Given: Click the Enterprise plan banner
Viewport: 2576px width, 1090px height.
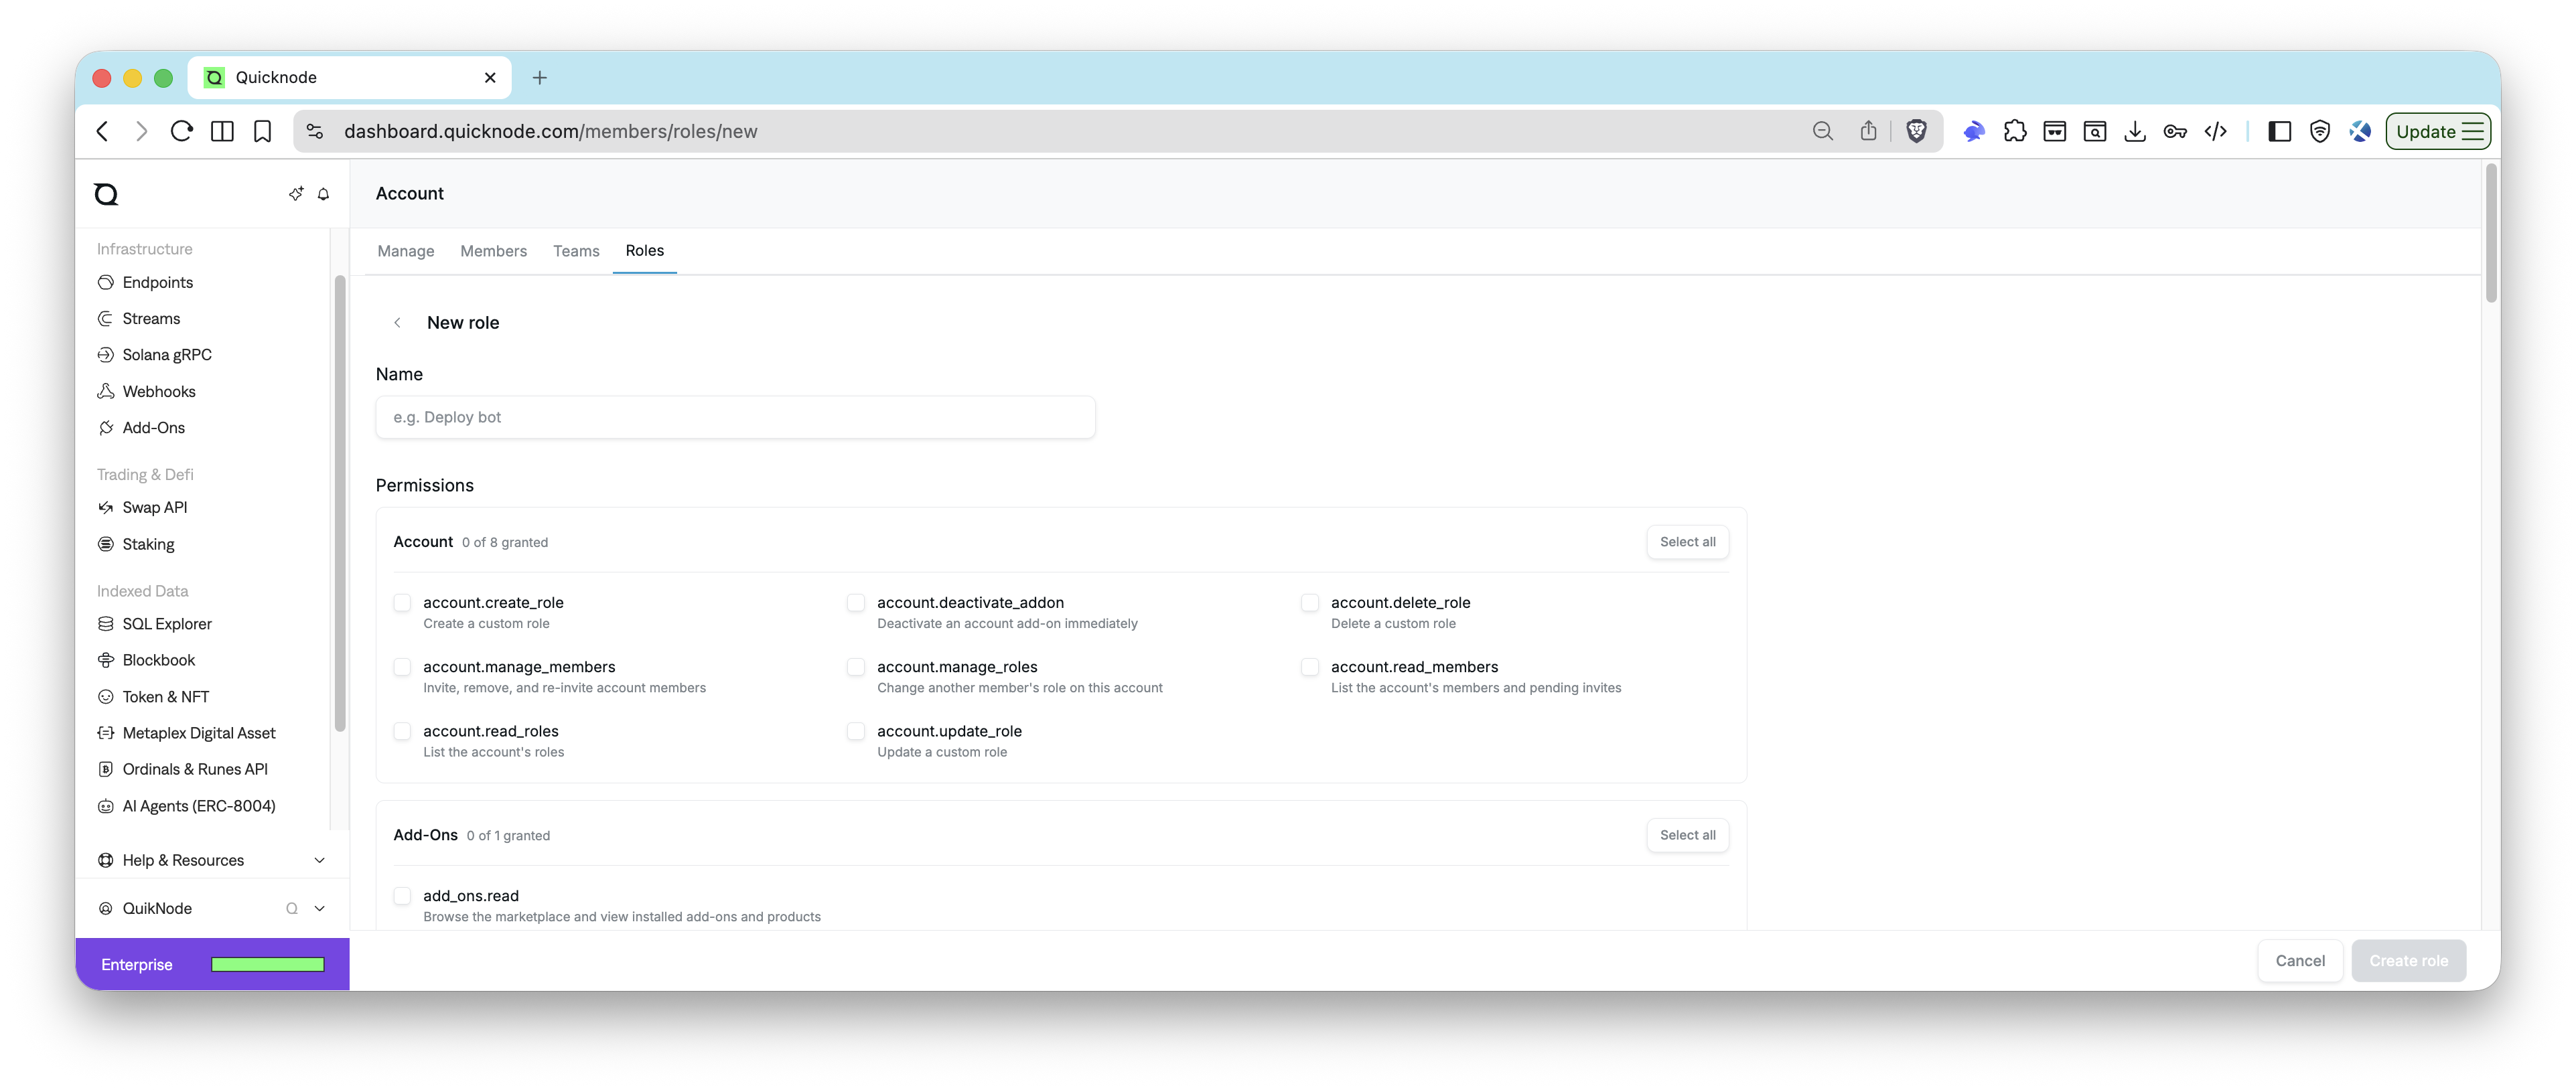Looking at the screenshot, I should (x=212, y=964).
